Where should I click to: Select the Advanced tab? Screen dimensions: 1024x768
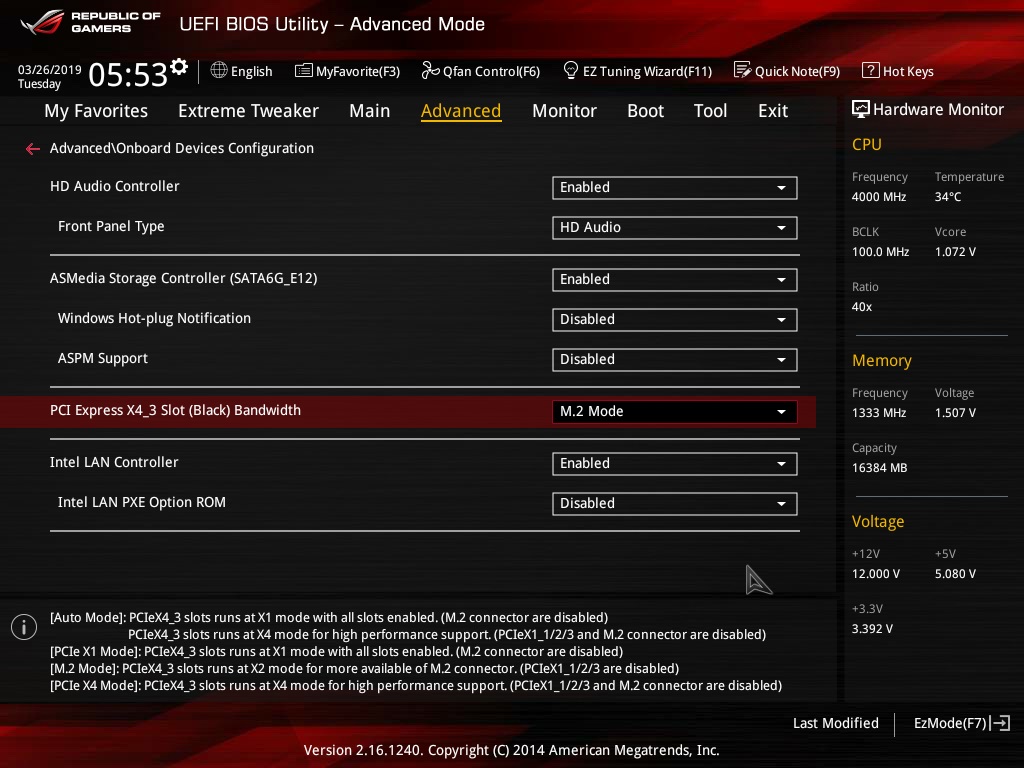[461, 111]
